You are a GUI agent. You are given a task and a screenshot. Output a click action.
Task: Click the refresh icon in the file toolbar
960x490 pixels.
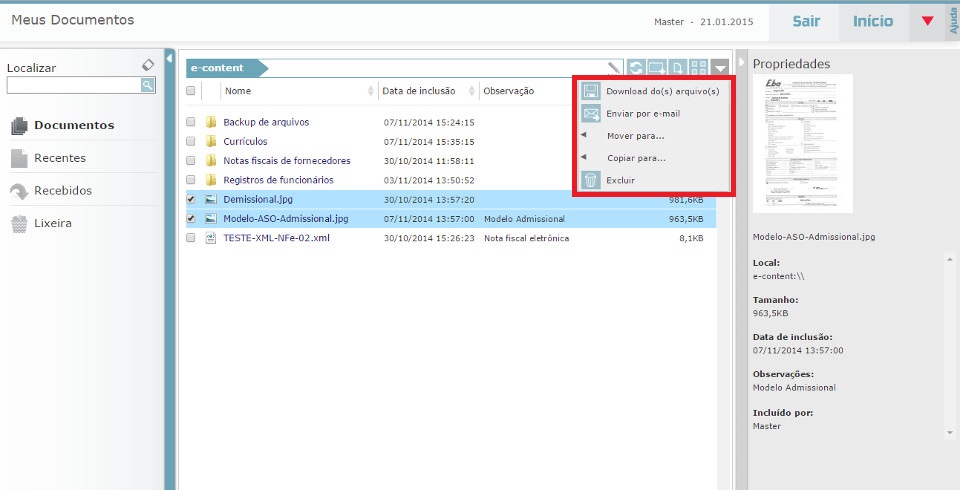(636, 68)
